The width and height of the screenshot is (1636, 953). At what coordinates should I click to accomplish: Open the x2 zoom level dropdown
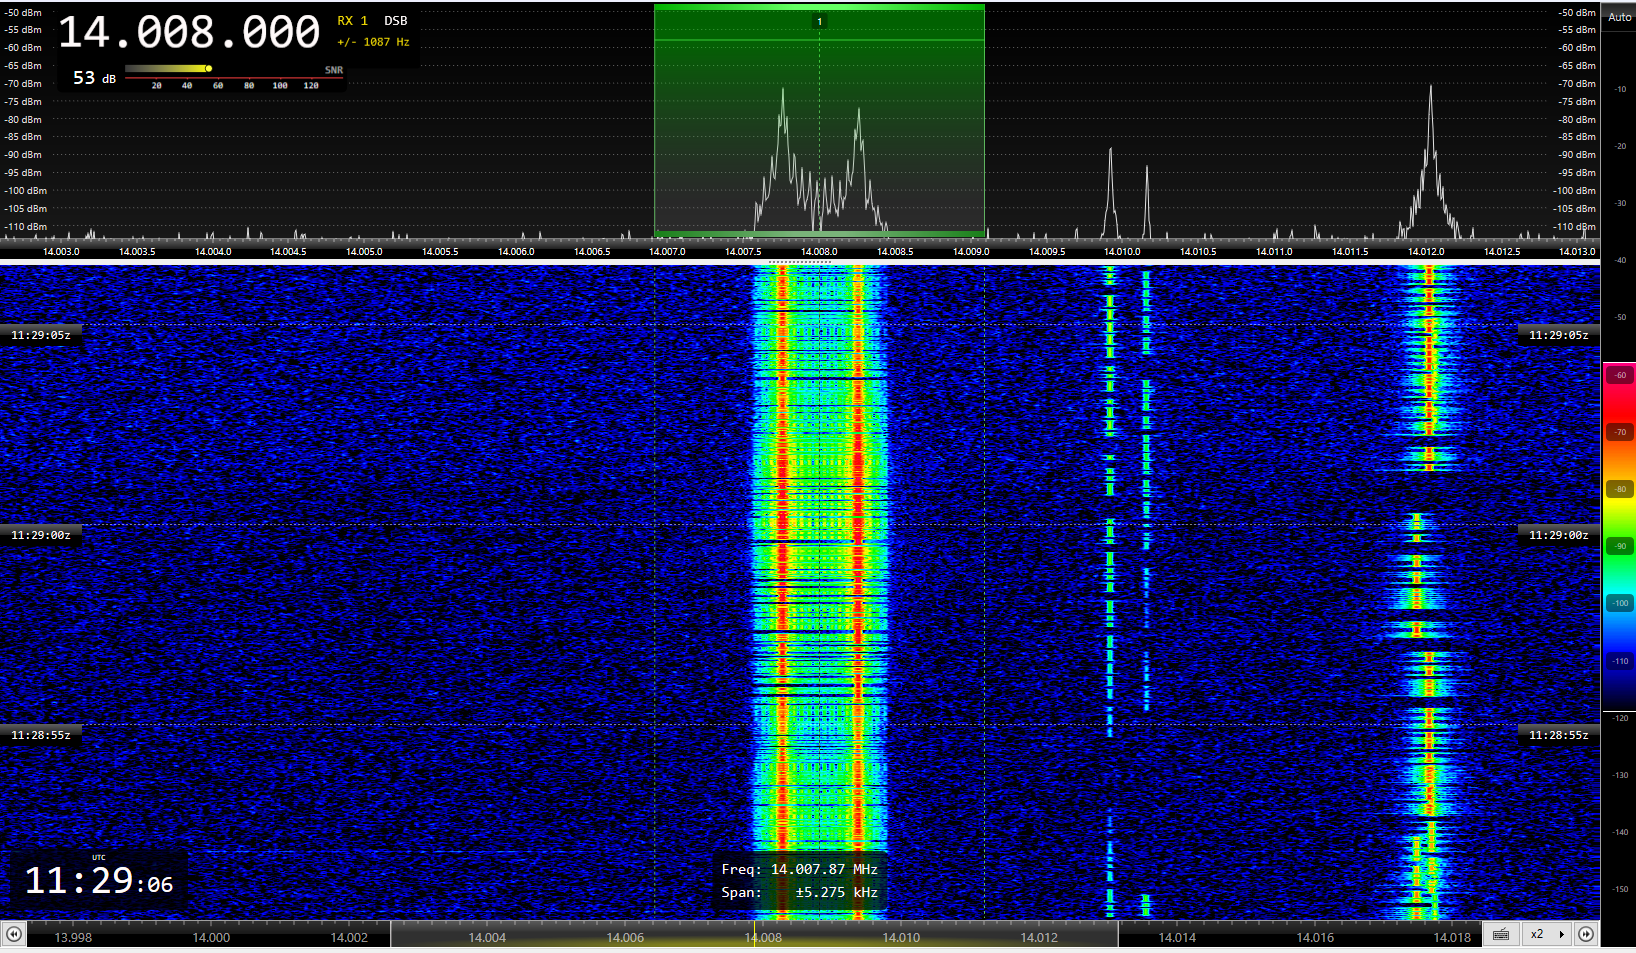tap(1546, 934)
